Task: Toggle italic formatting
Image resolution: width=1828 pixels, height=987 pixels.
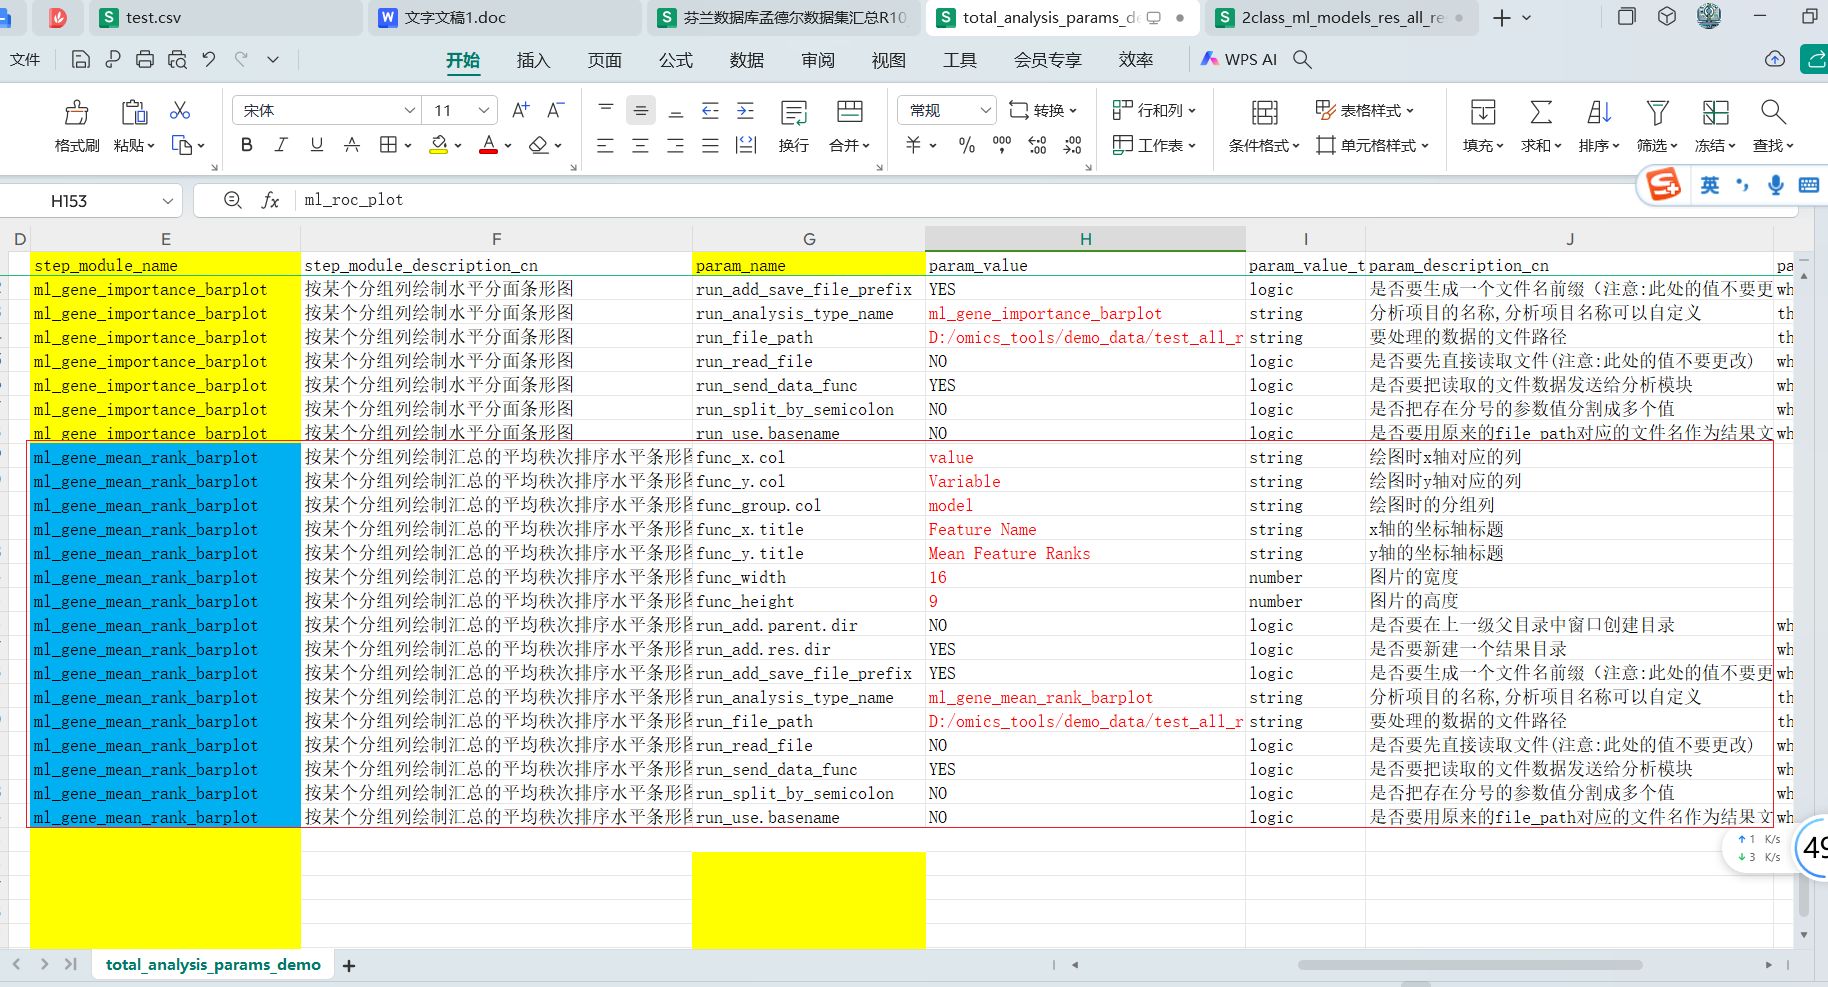Action: 281,145
